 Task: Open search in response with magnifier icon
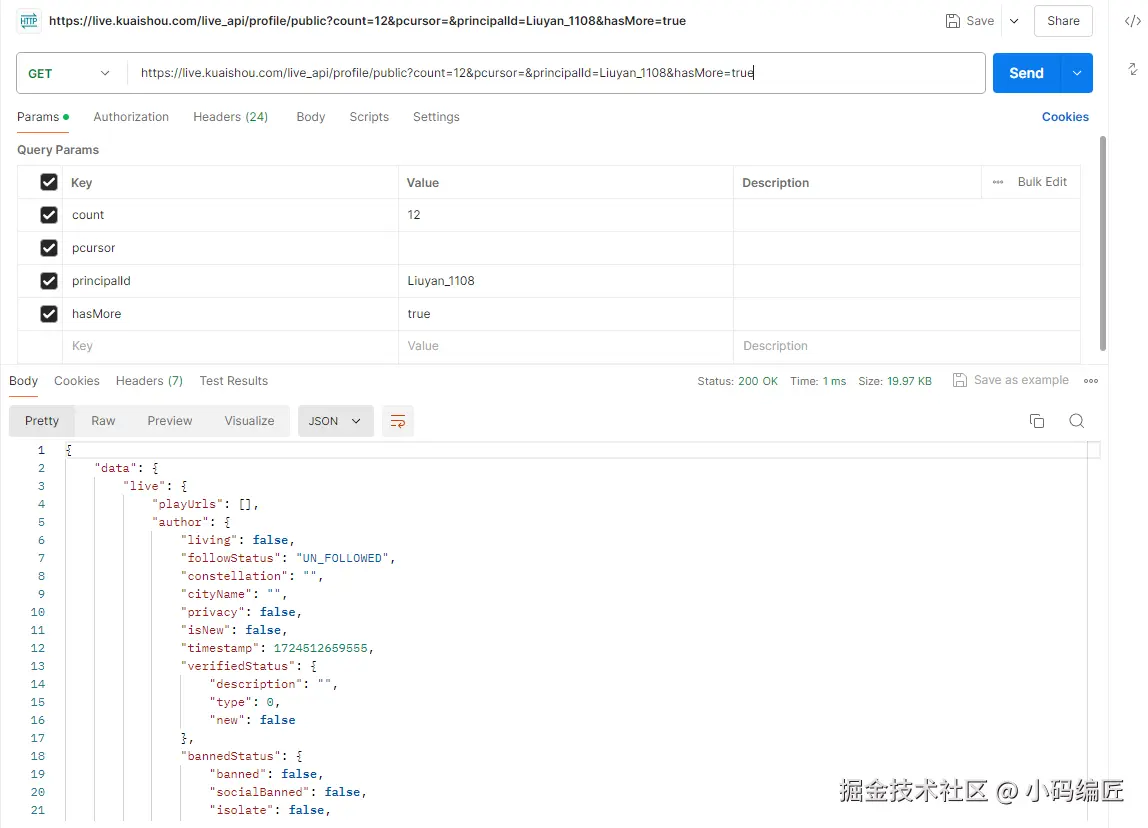[x=1076, y=421]
